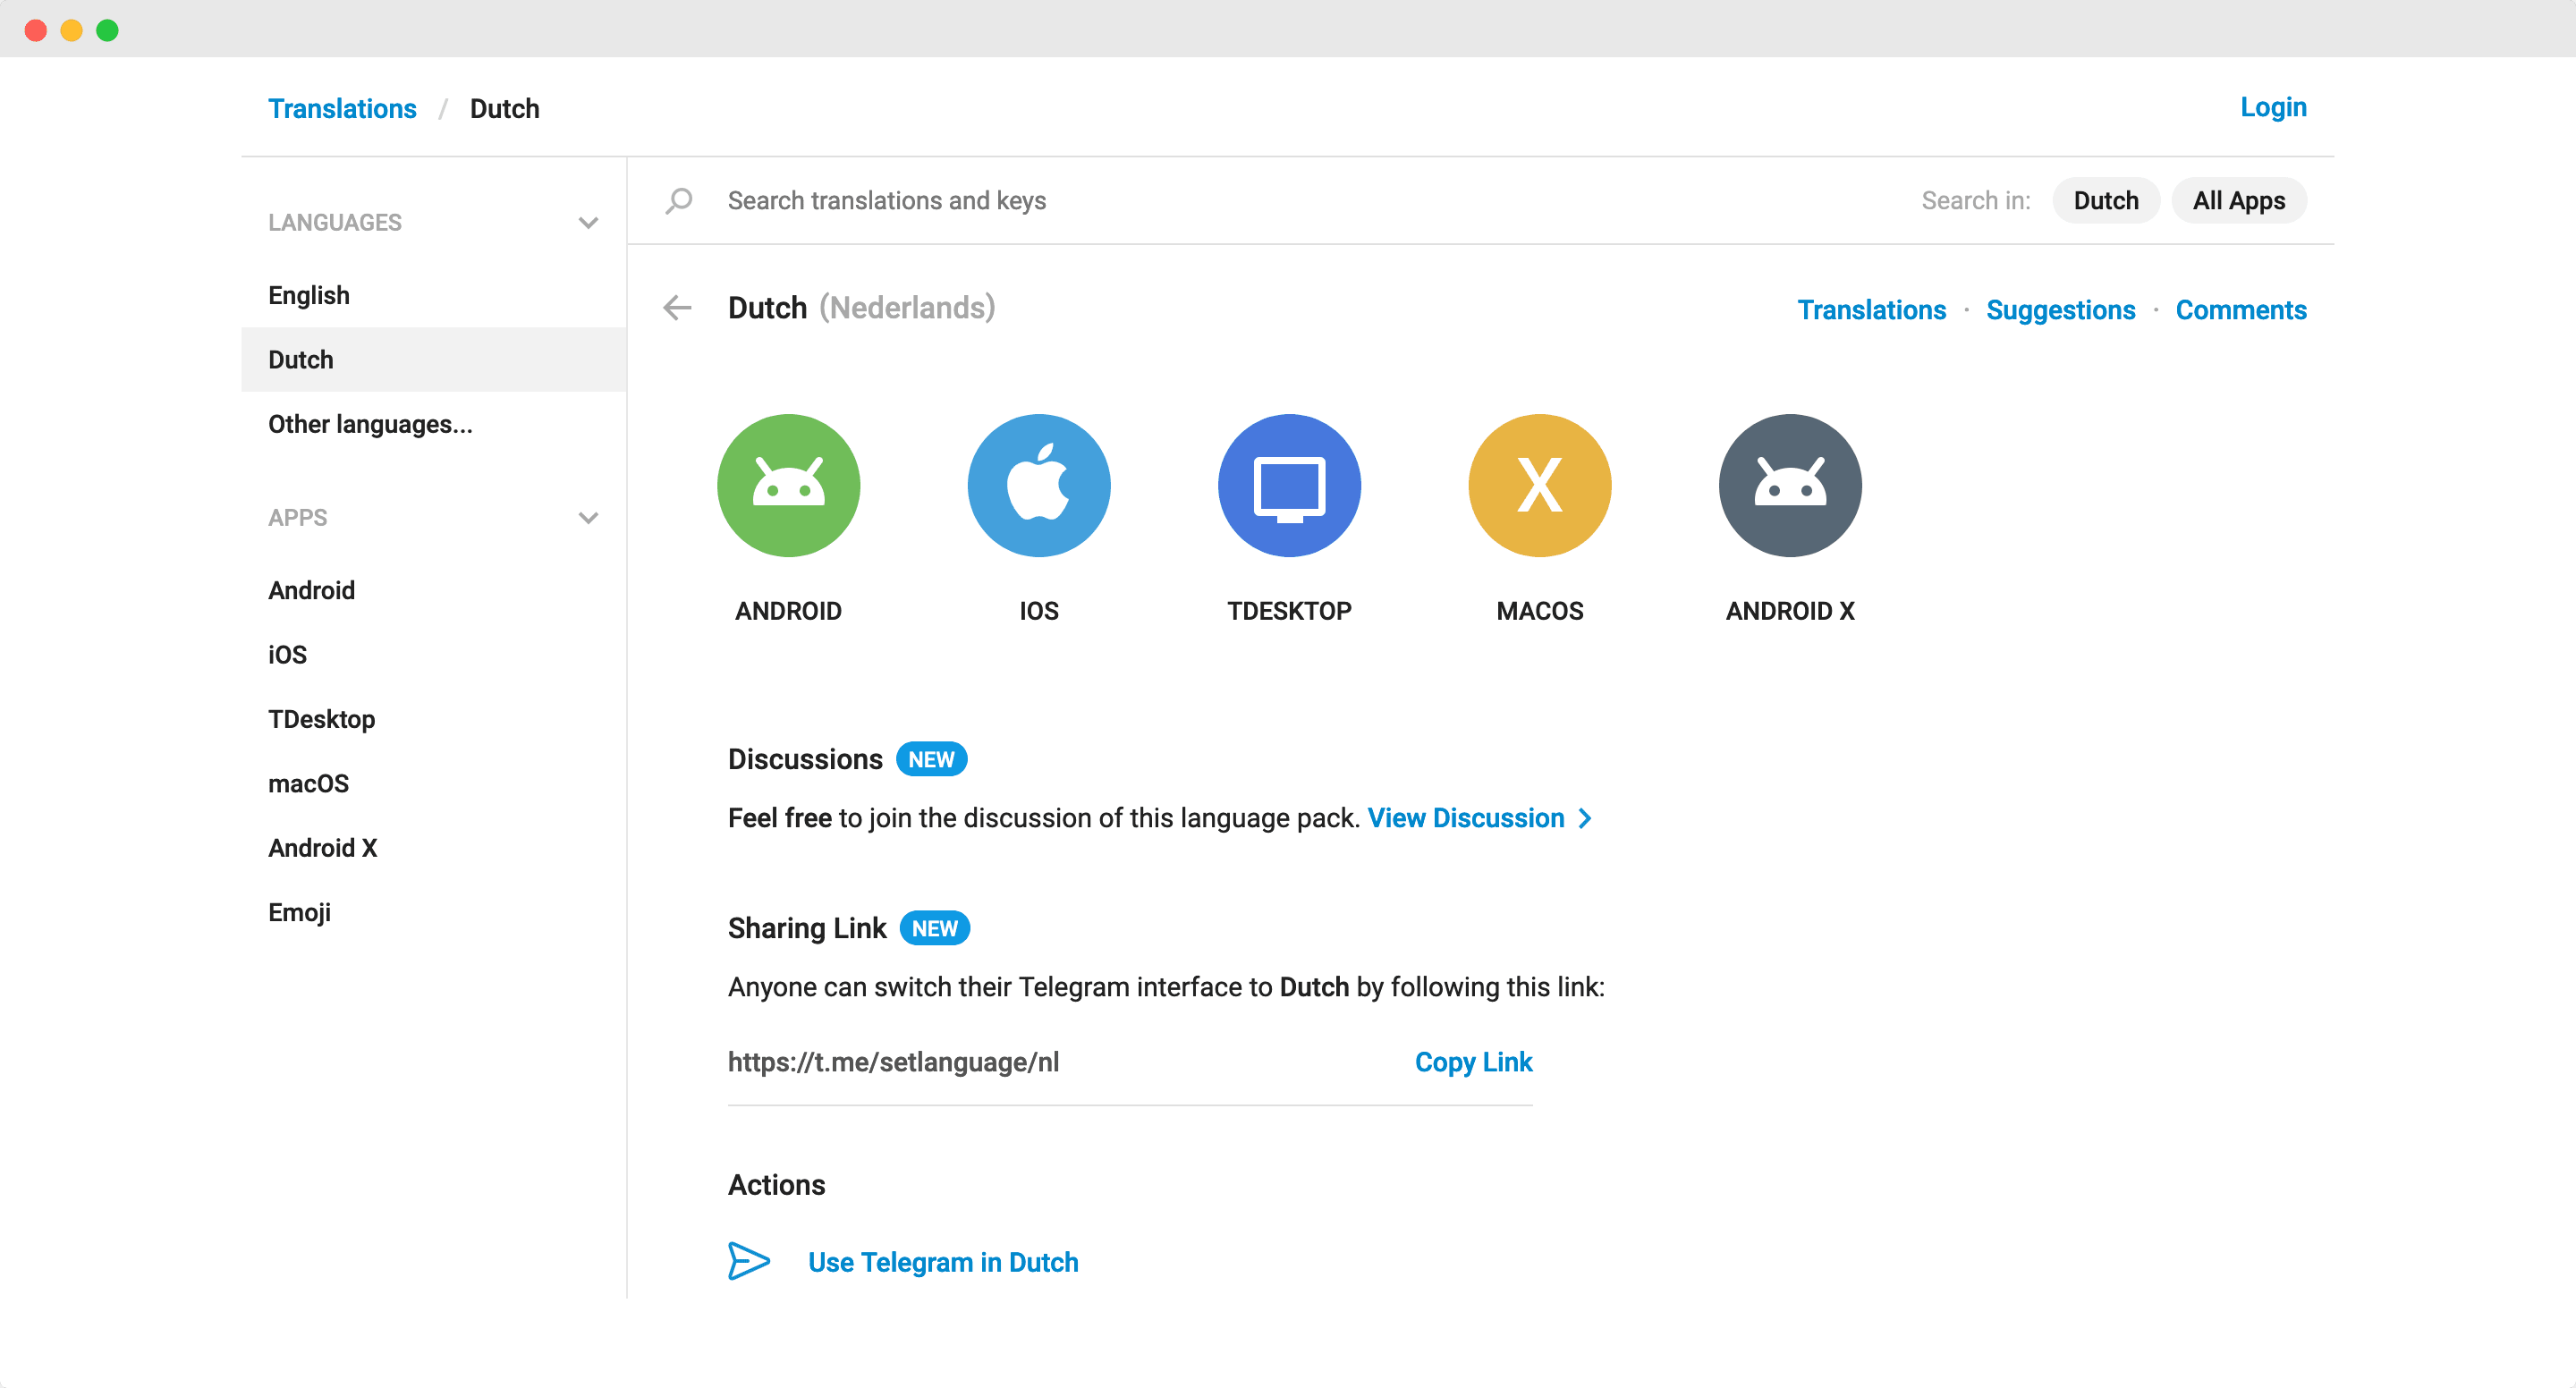Go to Translations breadcrumb link
2576x1388 pixels.
coord(342,108)
